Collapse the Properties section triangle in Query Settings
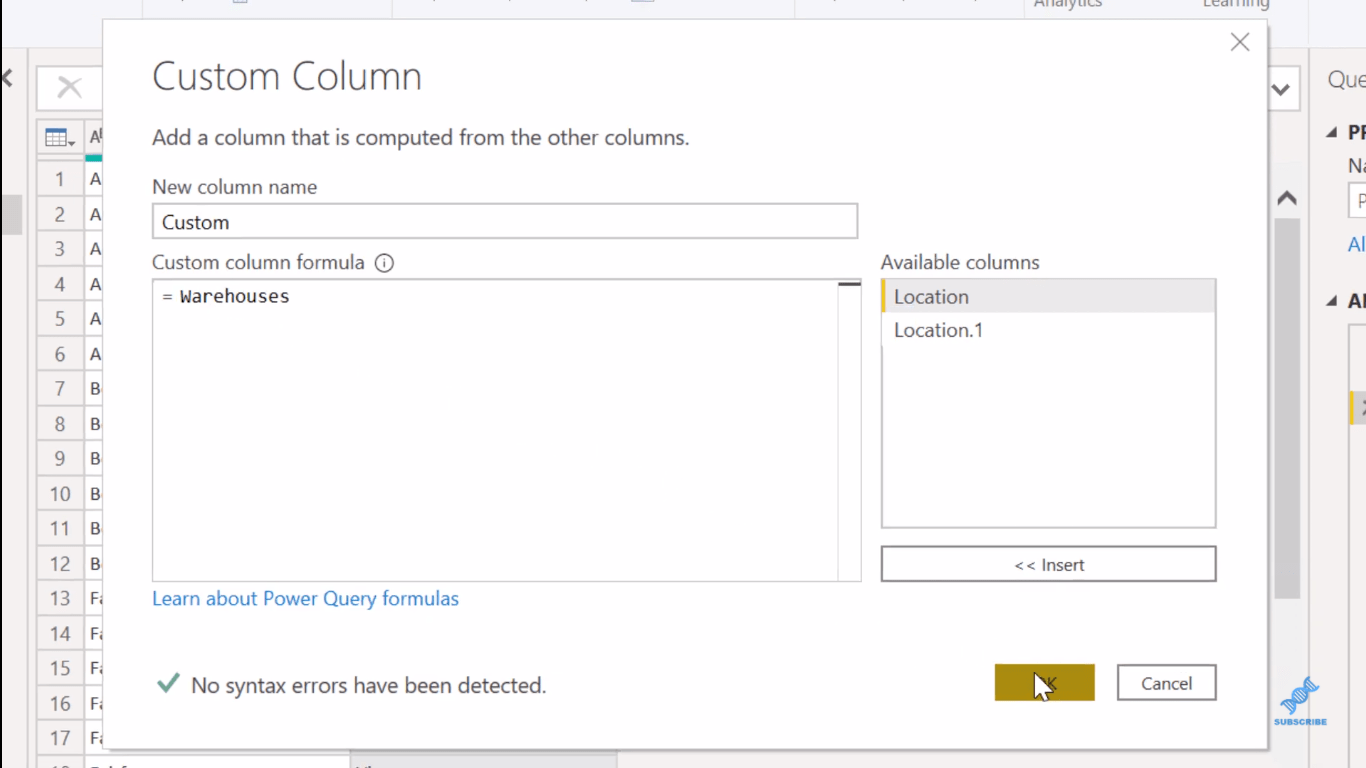This screenshot has height=768, width=1366. pyautogui.click(x=1331, y=133)
